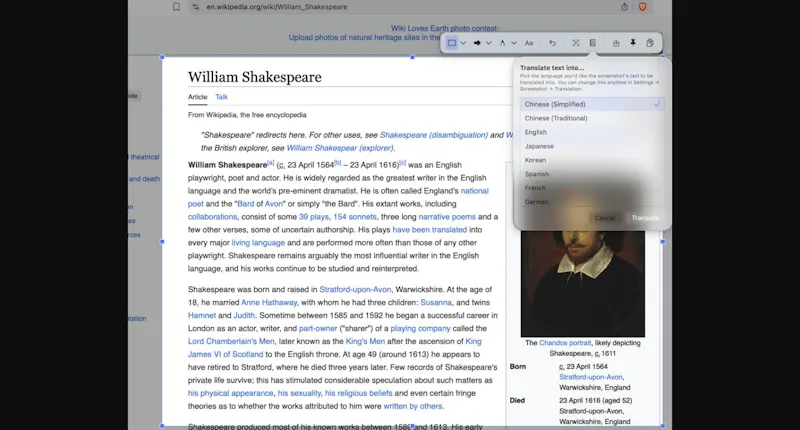Follow the 'have been translated' link

(x=430, y=230)
